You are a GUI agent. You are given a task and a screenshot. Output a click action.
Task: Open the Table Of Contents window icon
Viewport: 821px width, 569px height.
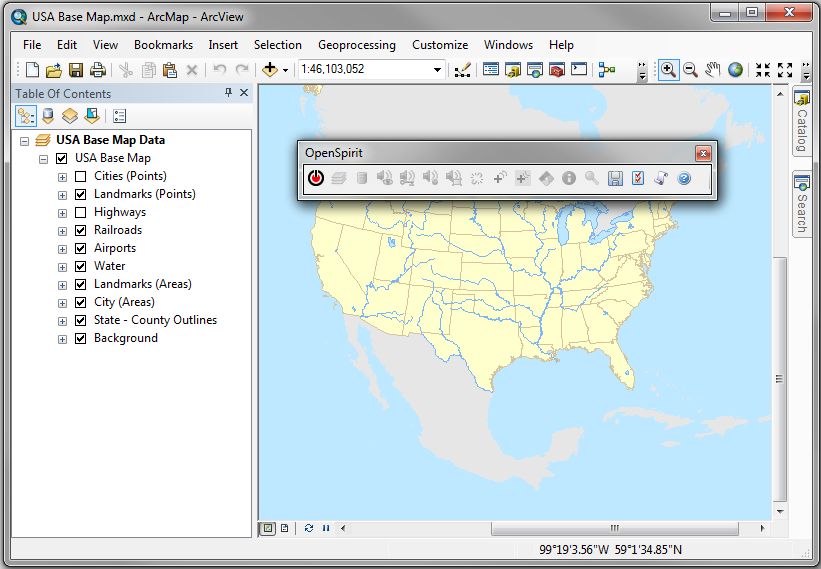[x=491, y=70]
